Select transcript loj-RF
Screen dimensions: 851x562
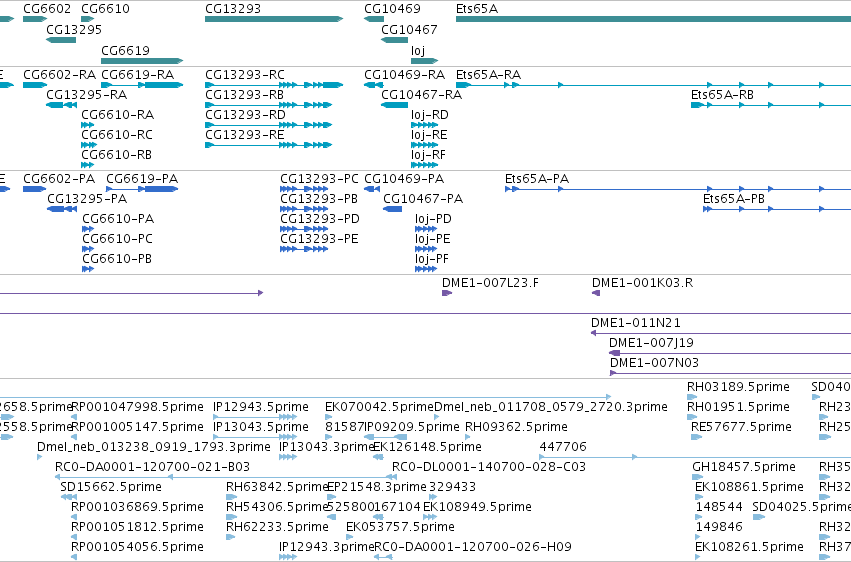click(428, 155)
